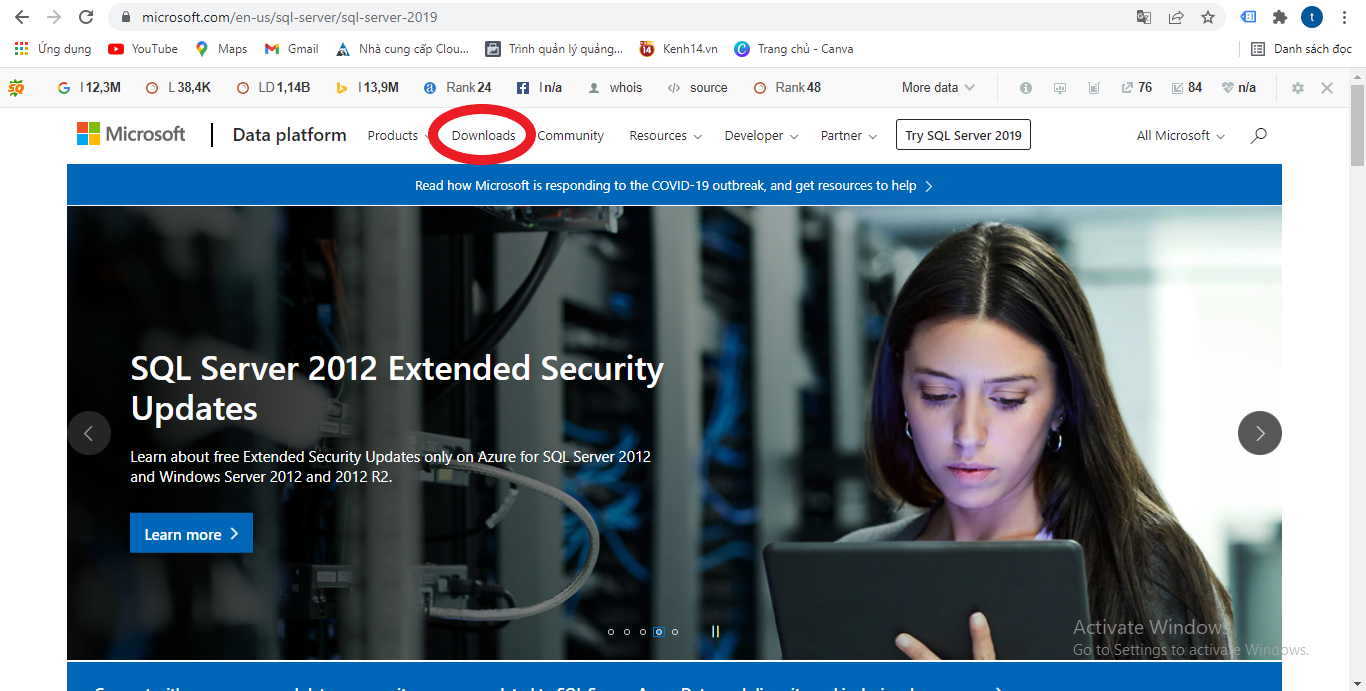
Task: Open the Danh sách đọc reading list
Action: coord(1301,49)
